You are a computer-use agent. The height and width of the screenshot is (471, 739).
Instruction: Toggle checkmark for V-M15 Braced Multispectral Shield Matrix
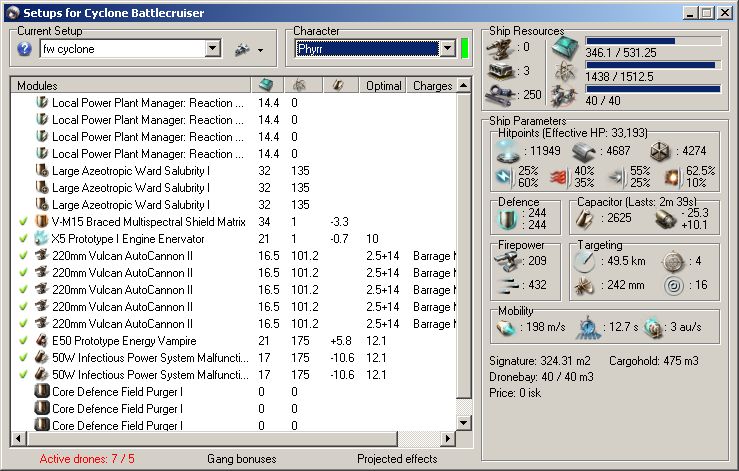pos(23,222)
